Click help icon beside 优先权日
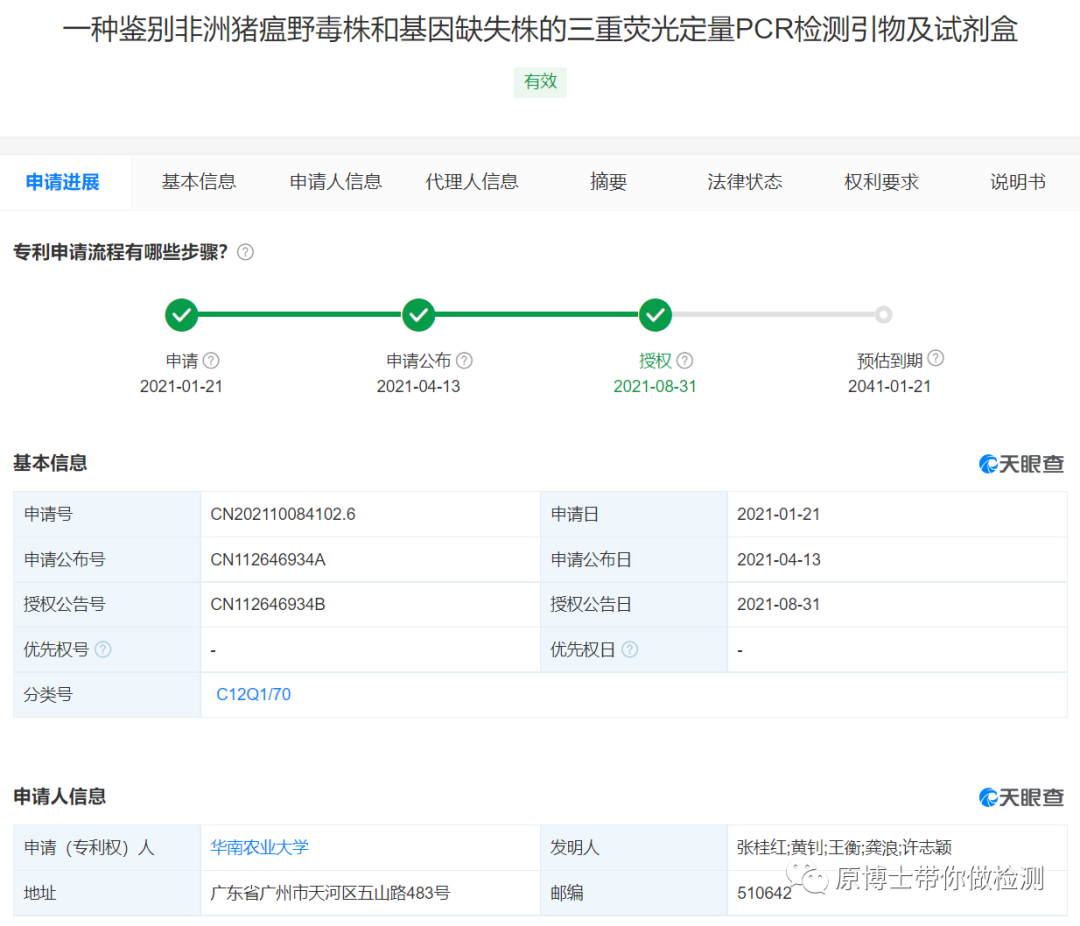 629,650
